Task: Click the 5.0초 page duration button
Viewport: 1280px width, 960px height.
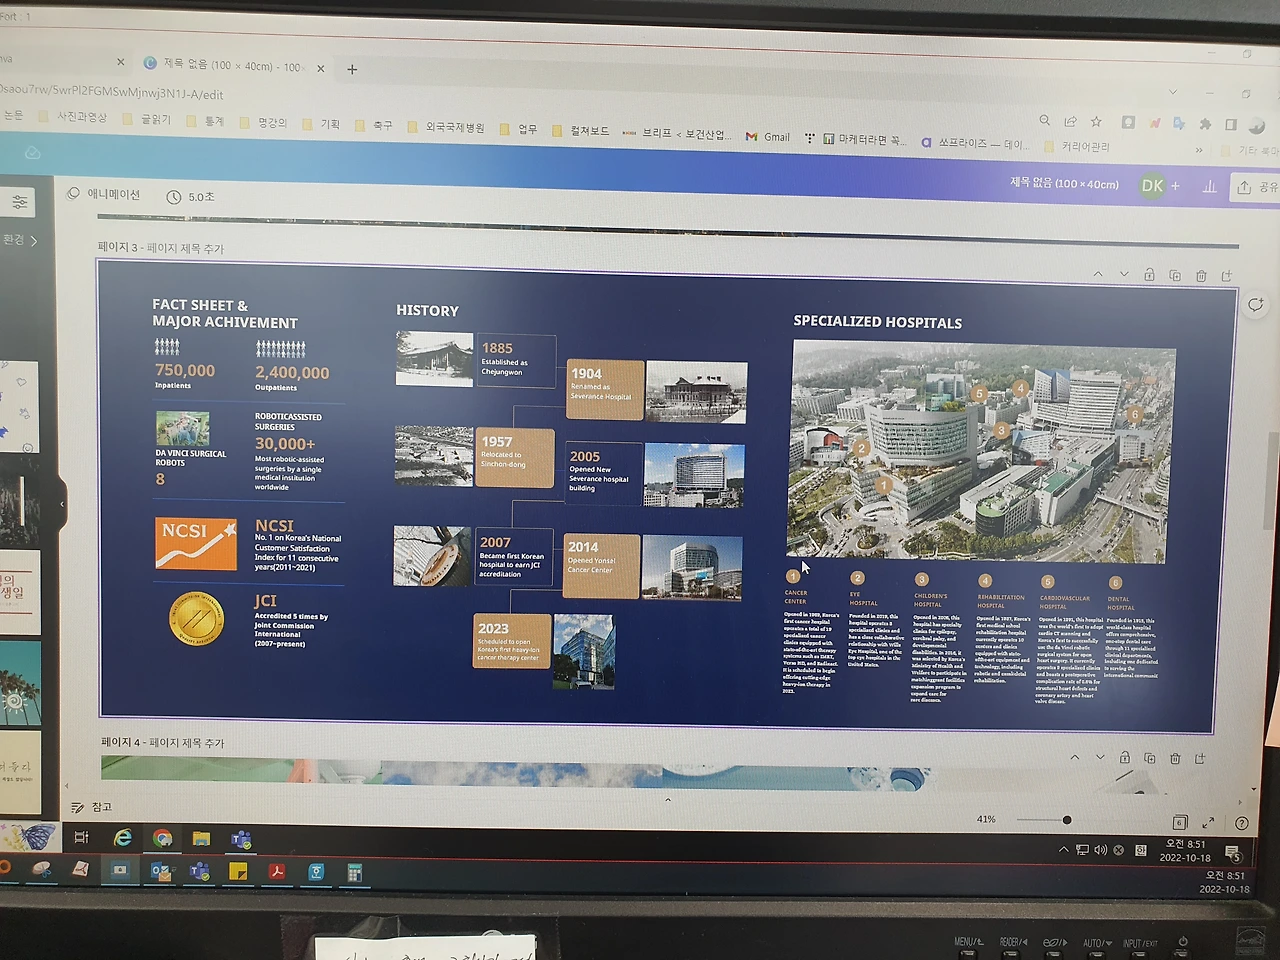Action: pos(191,197)
